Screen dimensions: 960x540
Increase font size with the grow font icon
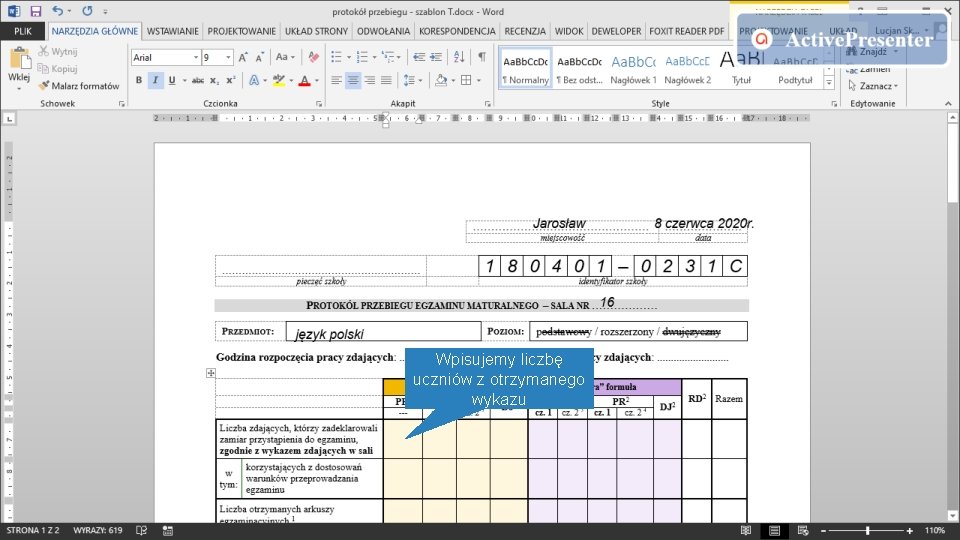coord(243,57)
